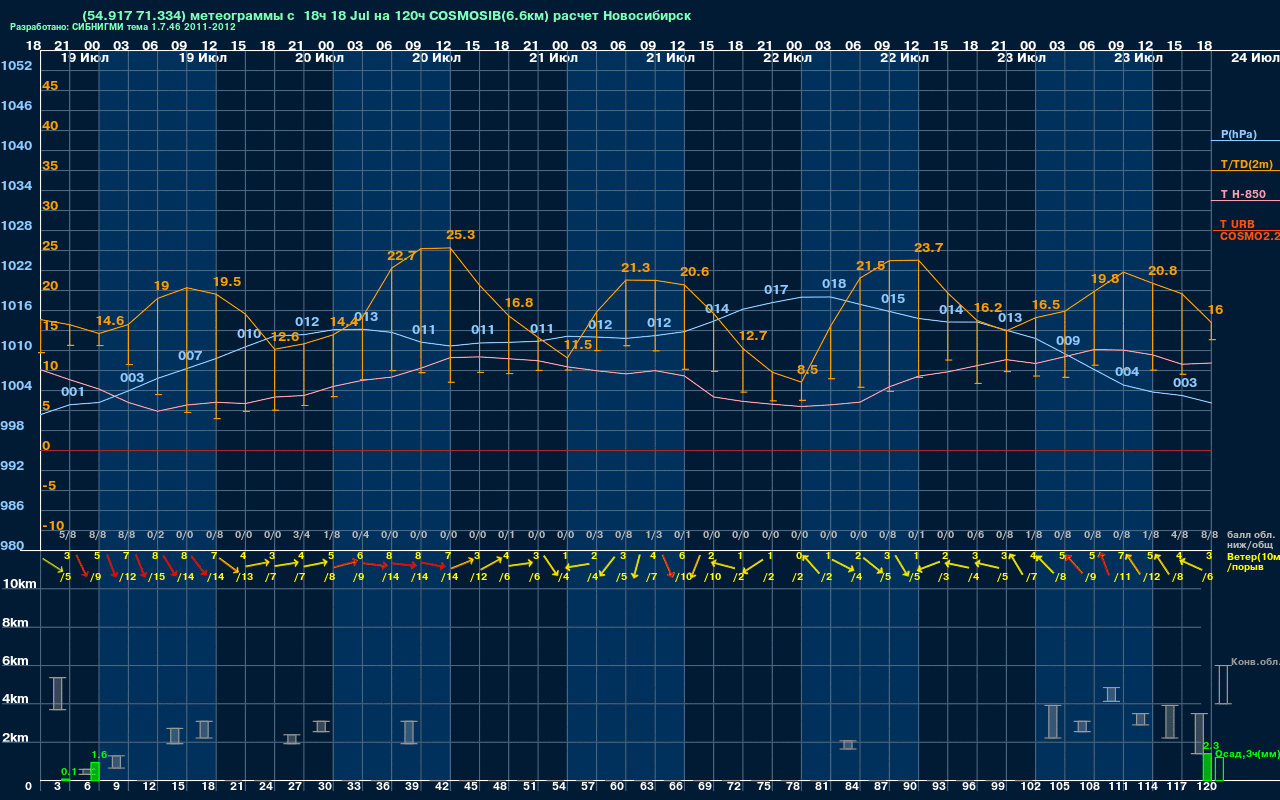This screenshot has height=800, width=1280.
Task: Click the green precipitation bar labeled 2.3
Action: click(x=1207, y=767)
